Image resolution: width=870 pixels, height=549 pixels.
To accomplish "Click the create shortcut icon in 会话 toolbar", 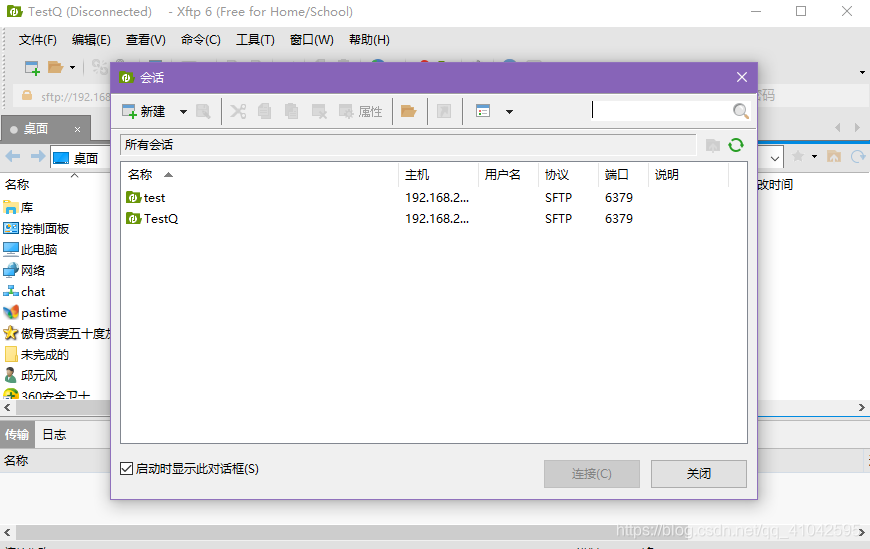I will click(444, 112).
